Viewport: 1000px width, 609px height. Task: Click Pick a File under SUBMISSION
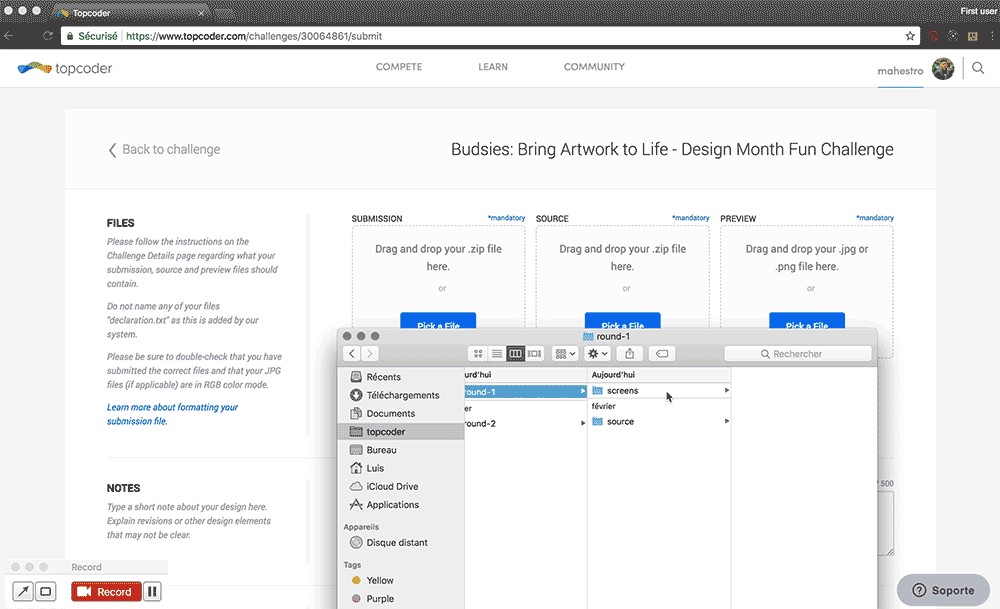click(x=438, y=321)
